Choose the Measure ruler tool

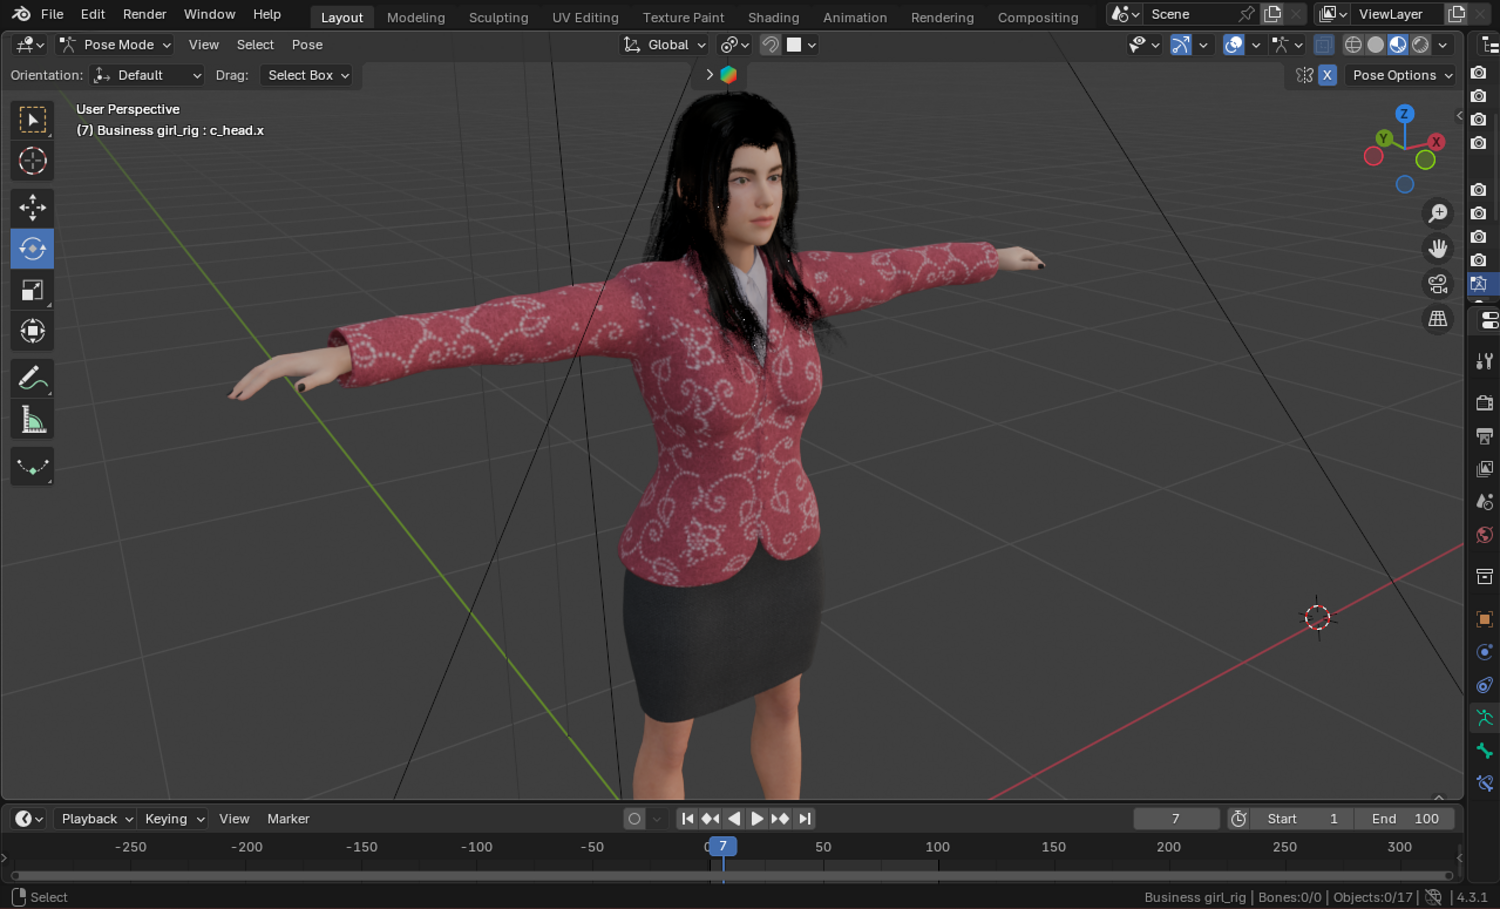32,420
